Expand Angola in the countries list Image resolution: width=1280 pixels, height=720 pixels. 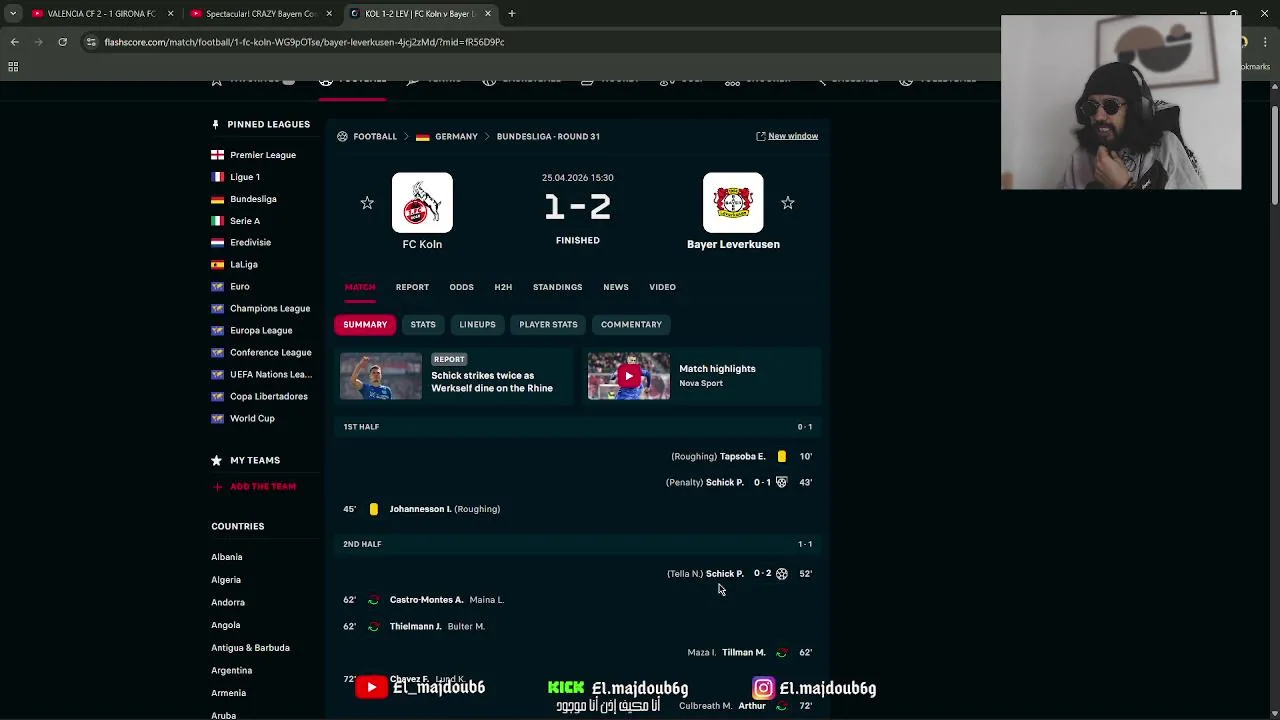226,625
